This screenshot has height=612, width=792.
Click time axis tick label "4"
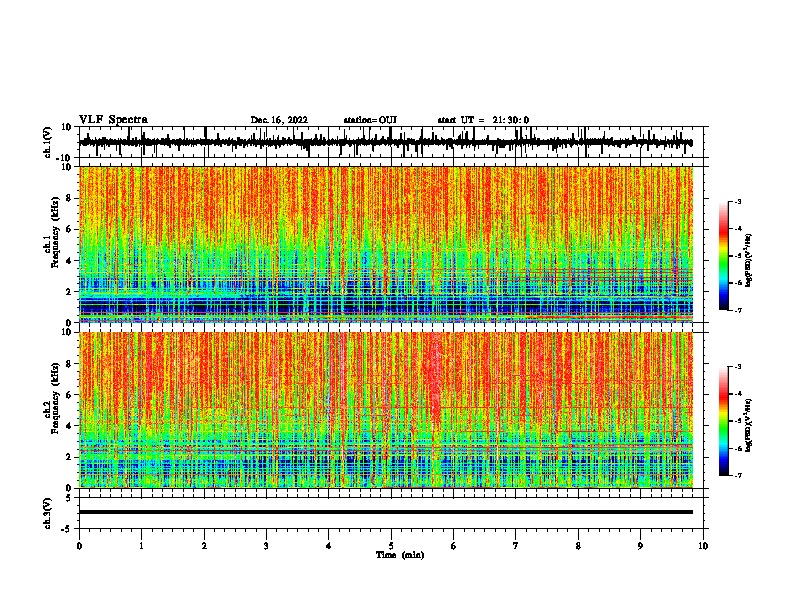tap(329, 546)
